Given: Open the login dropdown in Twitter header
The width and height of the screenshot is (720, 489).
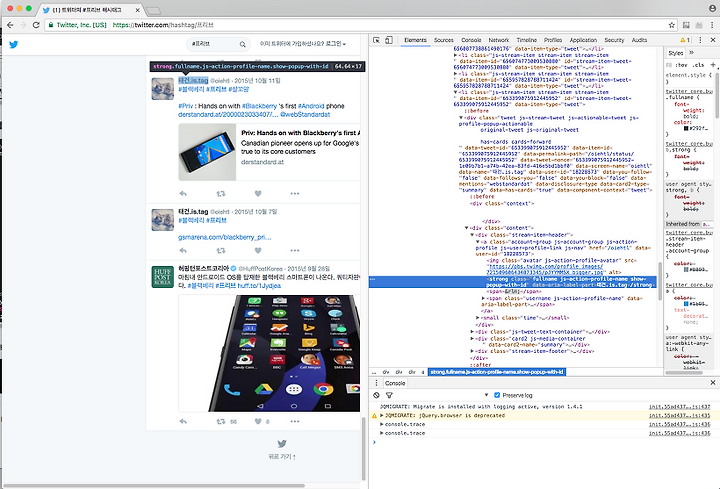Looking at the screenshot, I should (303, 44).
